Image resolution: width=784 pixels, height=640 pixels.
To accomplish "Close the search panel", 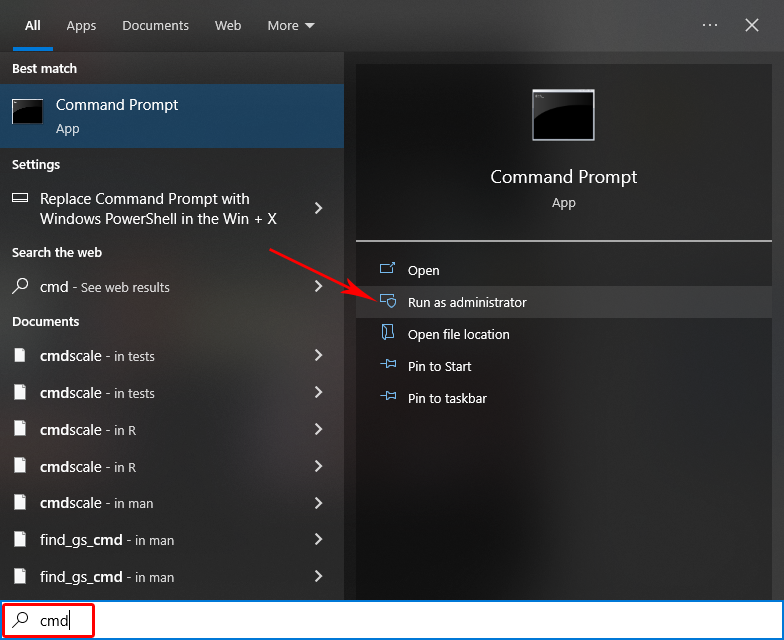I will [x=752, y=25].
